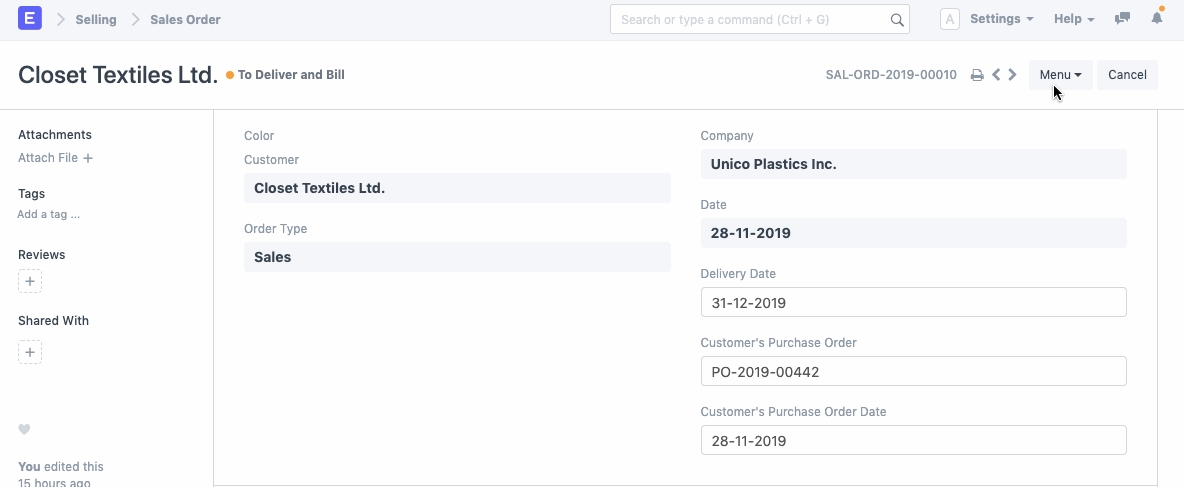Viewport: 1184px width, 487px height.
Task: Click the user avatar A icon
Action: pyautogui.click(x=950, y=19)
